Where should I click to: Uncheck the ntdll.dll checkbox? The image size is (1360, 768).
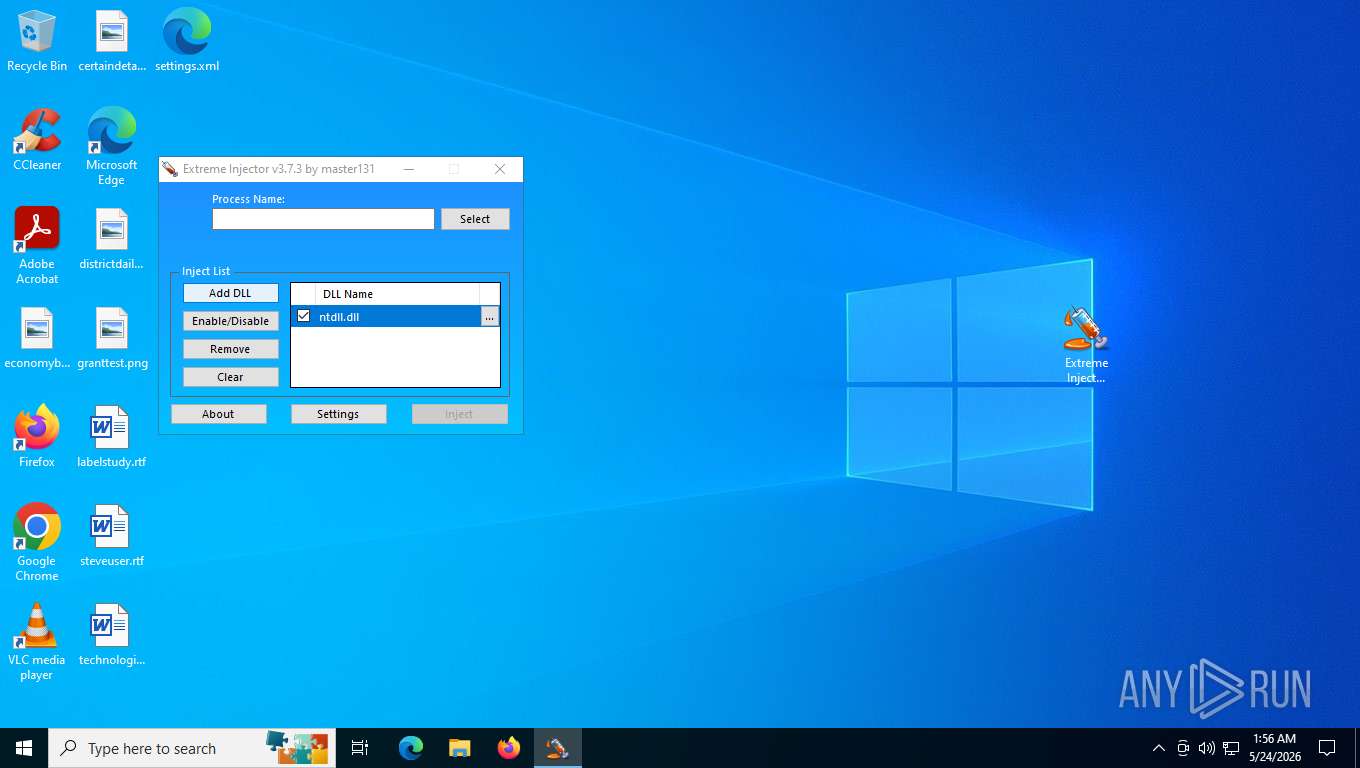[304, 316]
